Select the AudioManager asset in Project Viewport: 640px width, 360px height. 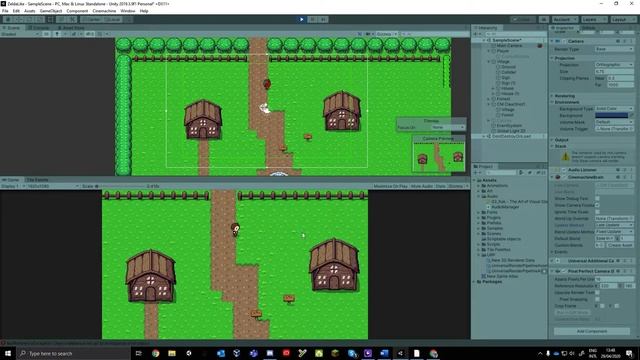pos(505,207)
